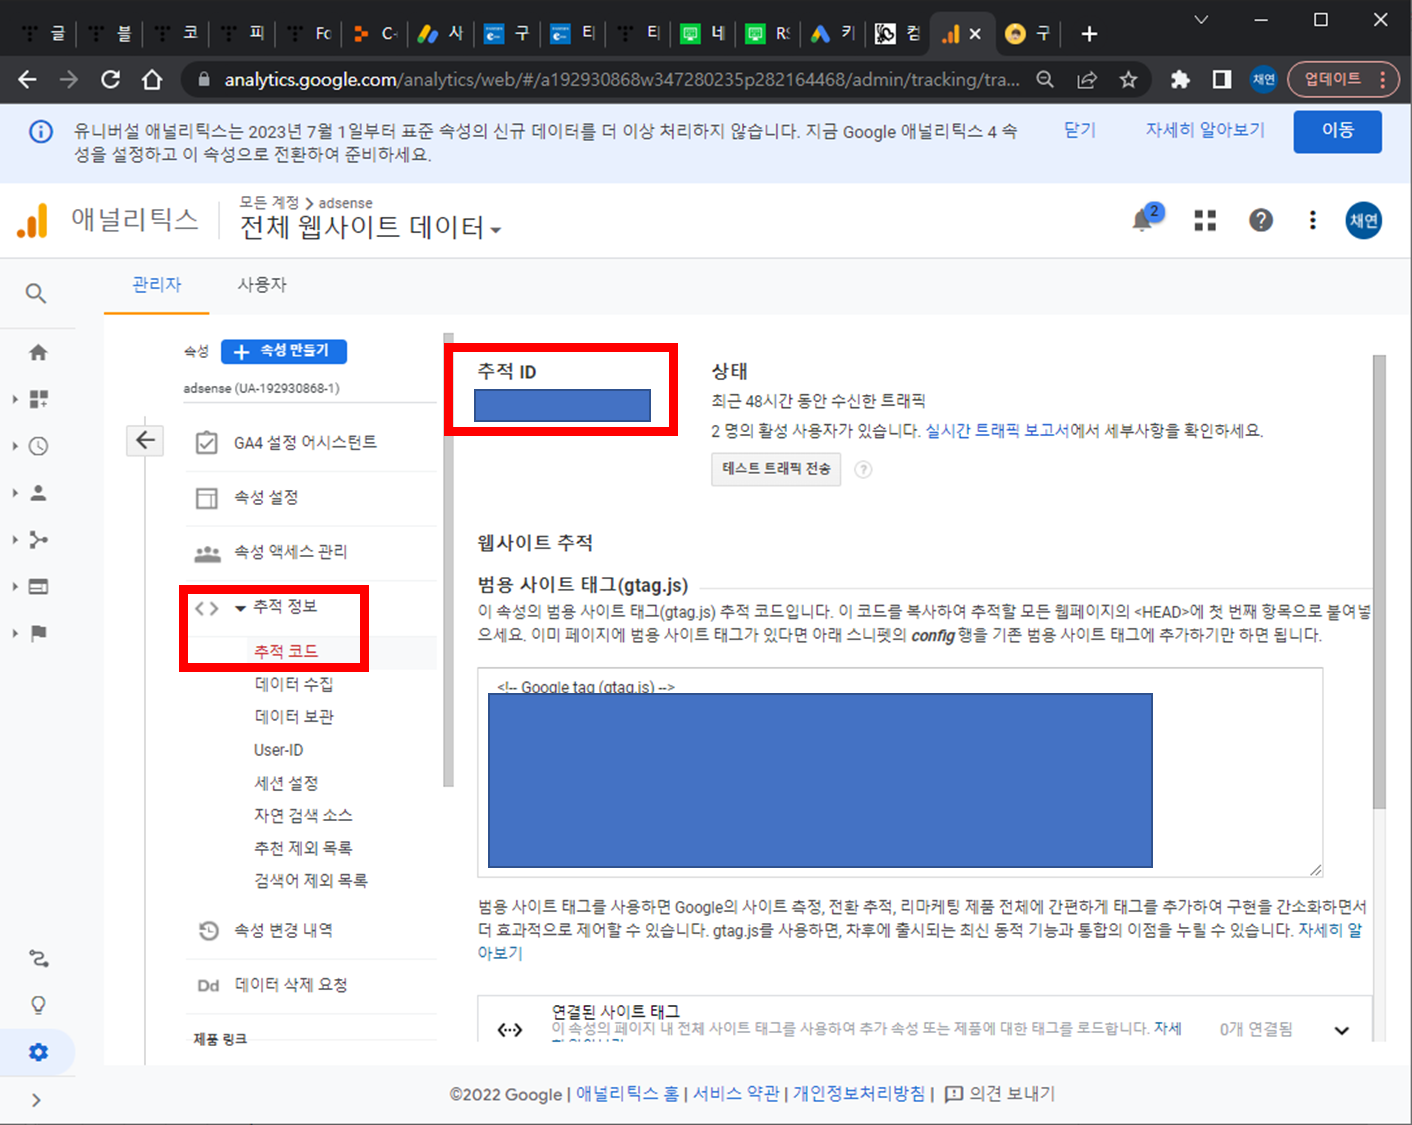Screen dimensions: 1412x1125
Task: Open the browser home page icon
Action: pyautogui.click(x=152, y=80)
